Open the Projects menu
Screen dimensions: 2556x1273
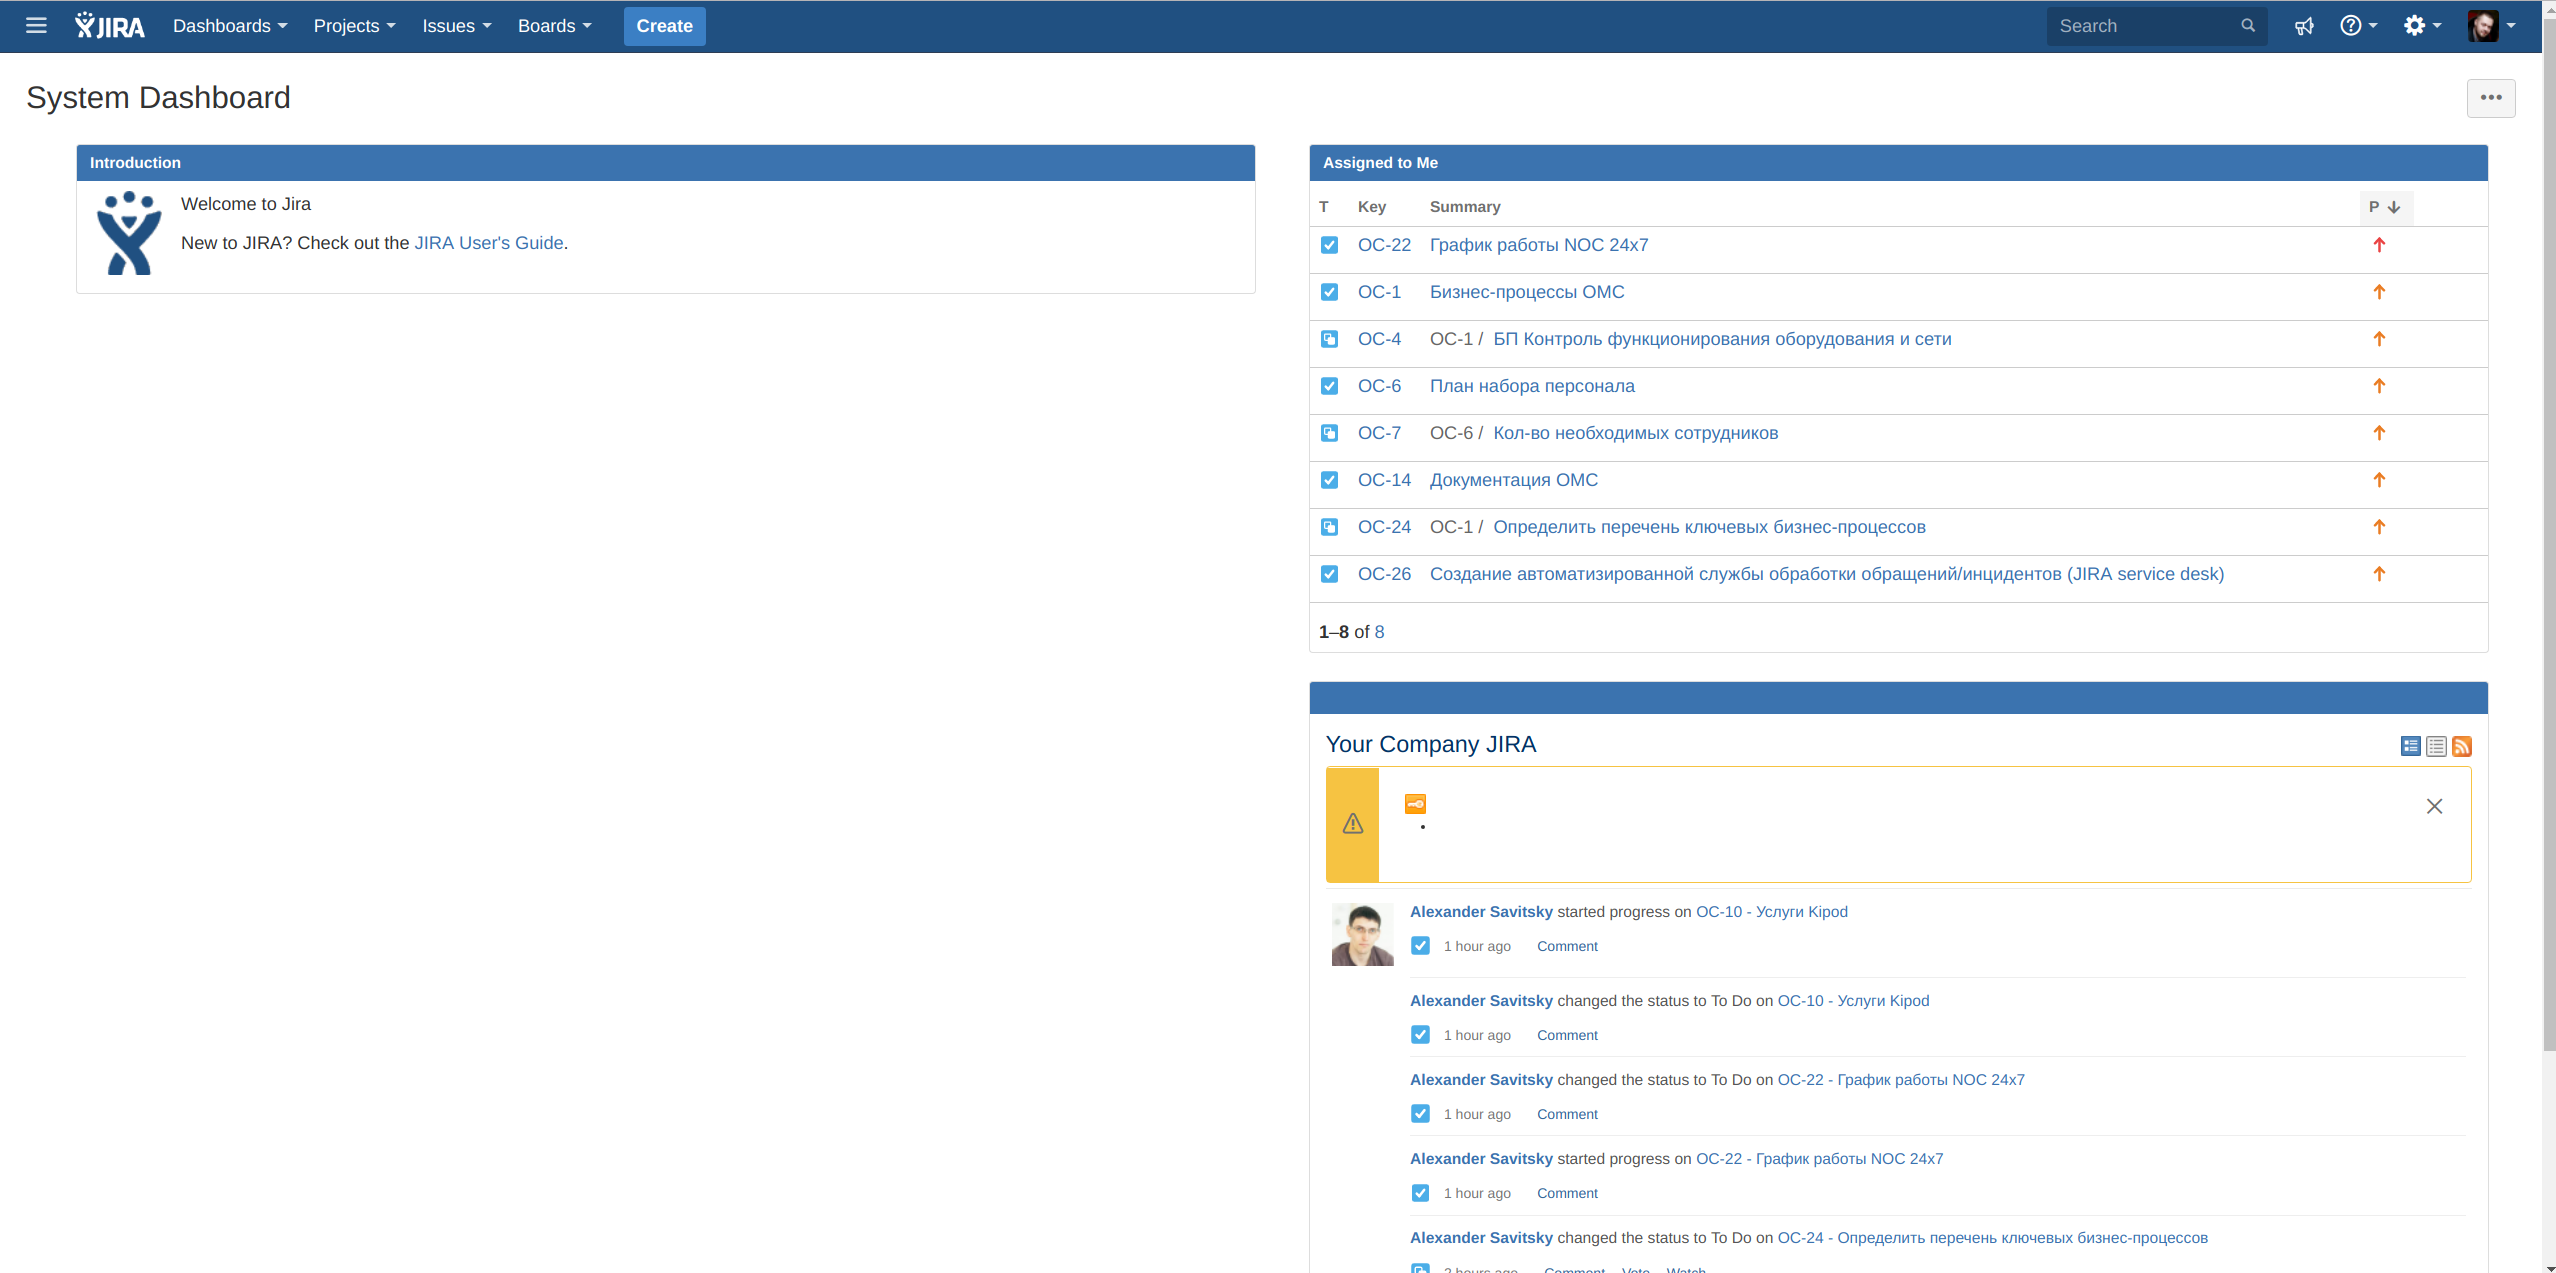(x=355, y=26)
